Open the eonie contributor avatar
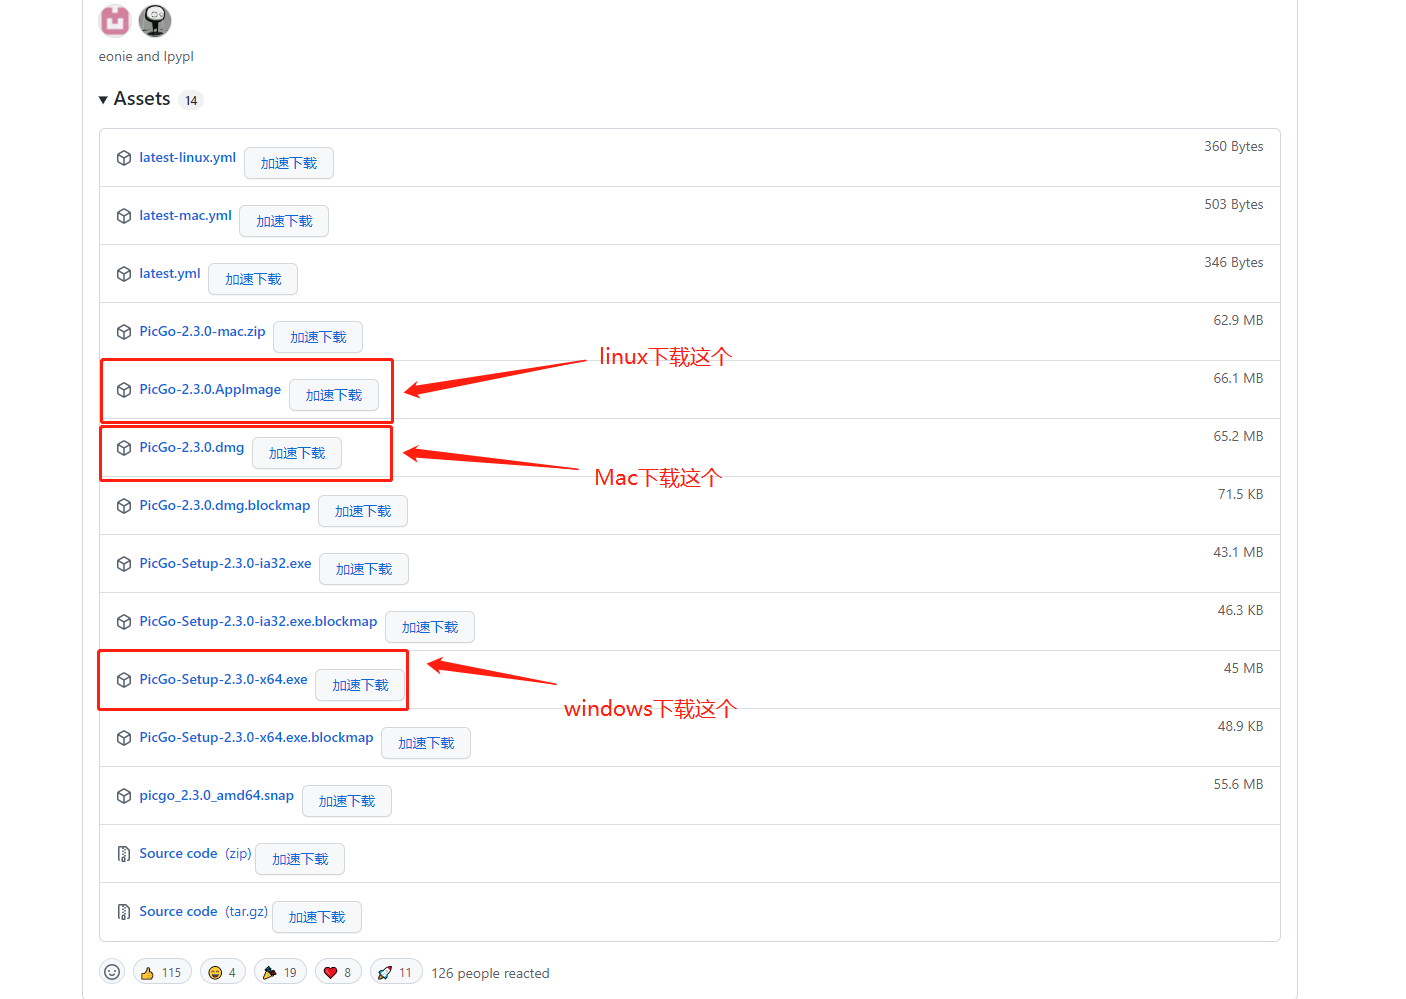This screenshot has width=1406, height=999. tap(115, 20)
